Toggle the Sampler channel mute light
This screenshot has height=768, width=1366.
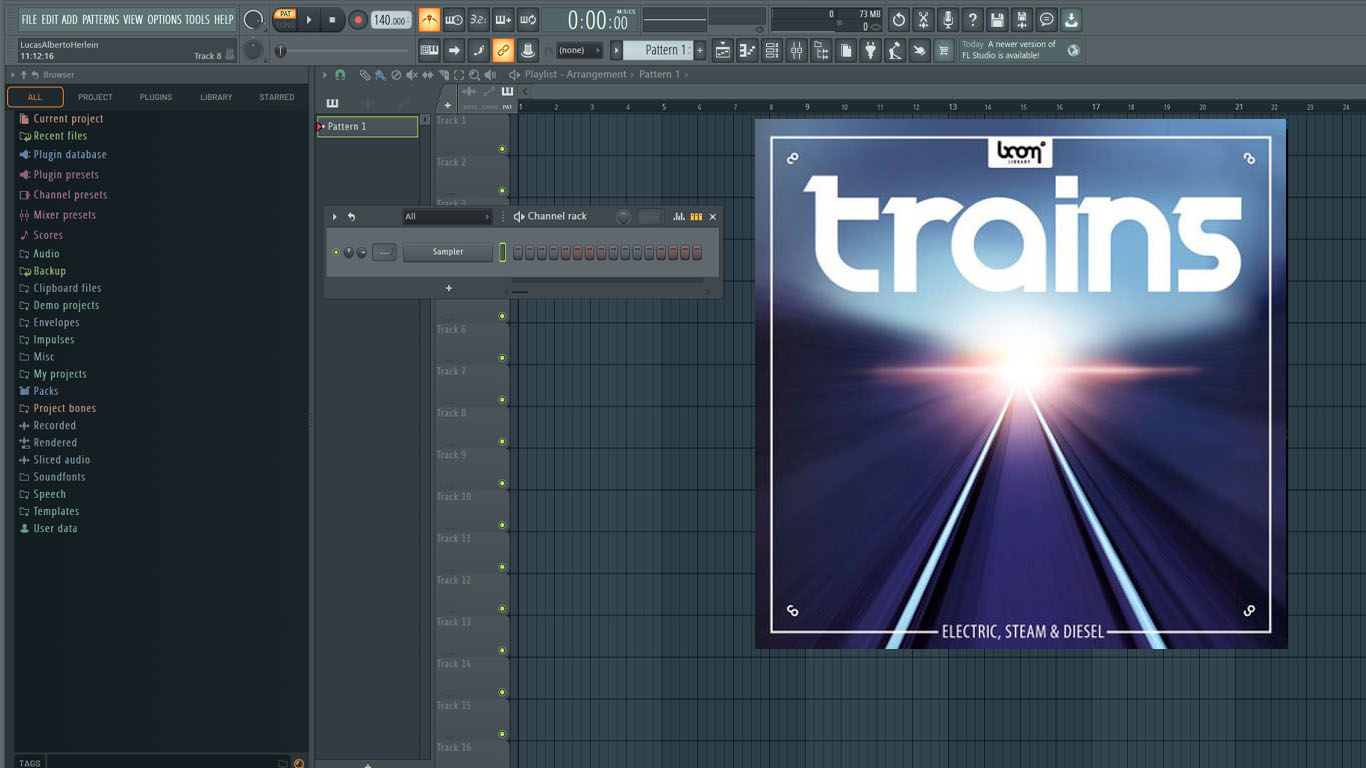336,252
